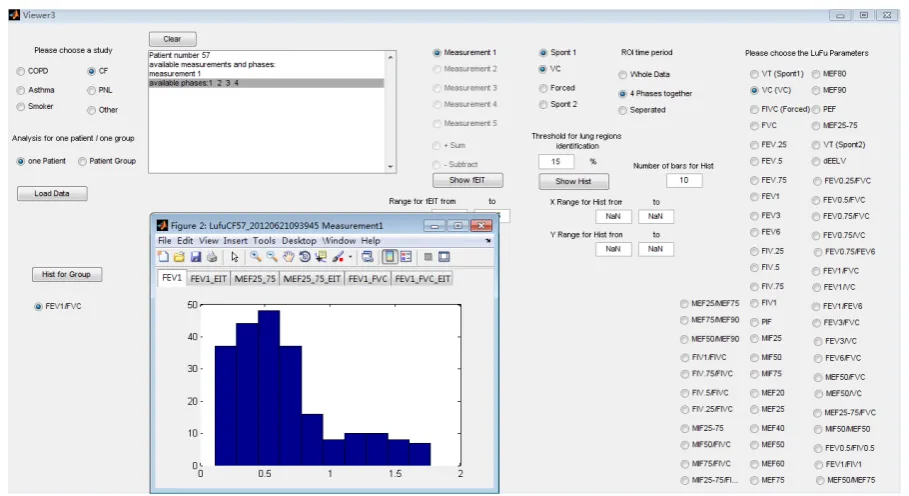Click the Show fEIT button

467,180
